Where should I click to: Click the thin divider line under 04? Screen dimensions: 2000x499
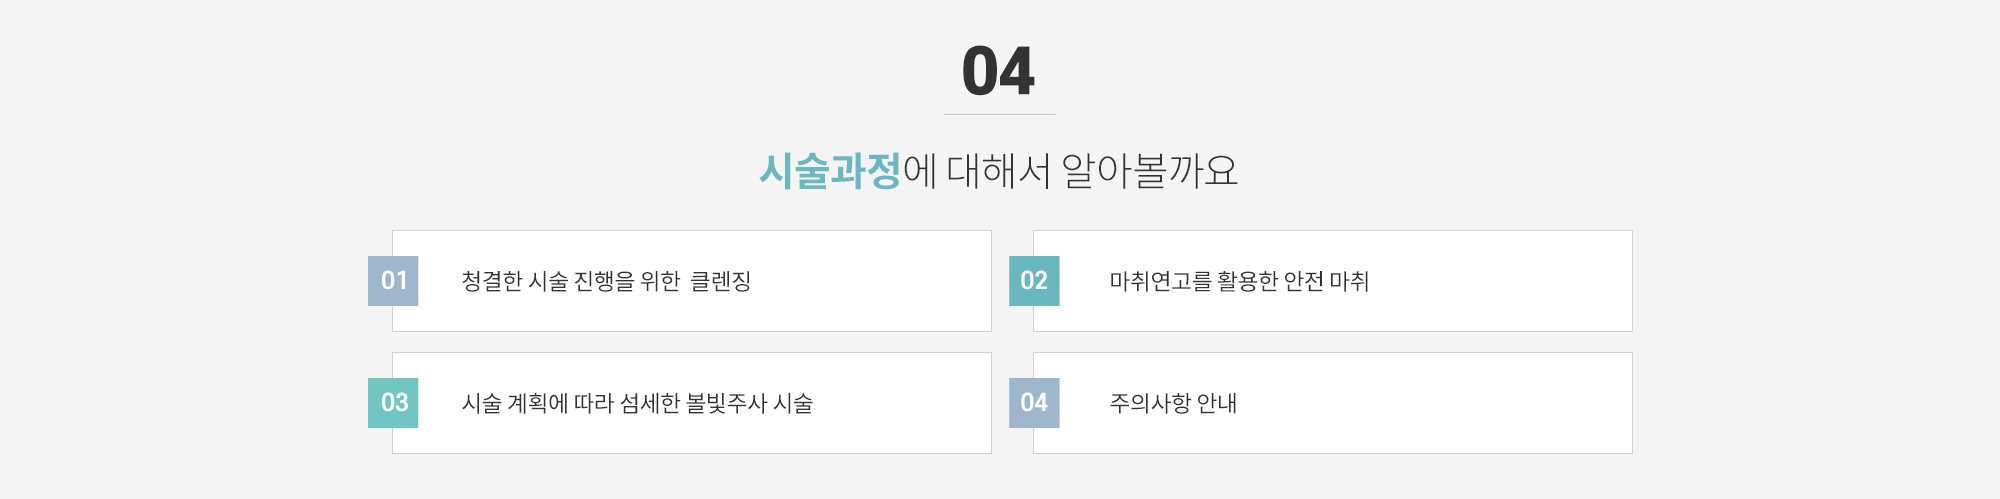[999, 114]
